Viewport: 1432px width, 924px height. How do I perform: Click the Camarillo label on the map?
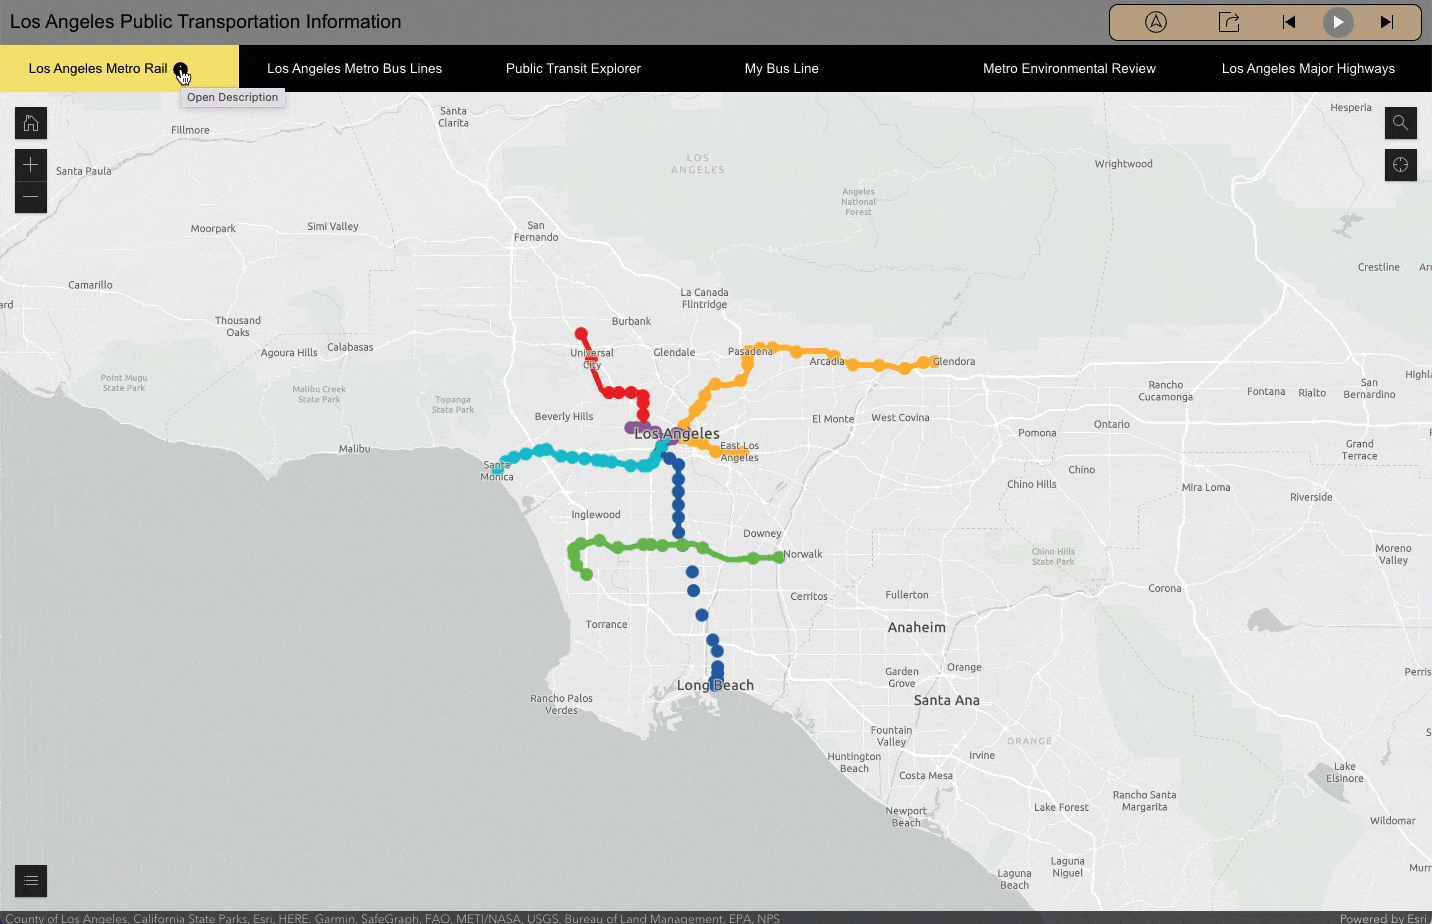tap(90, 286)
